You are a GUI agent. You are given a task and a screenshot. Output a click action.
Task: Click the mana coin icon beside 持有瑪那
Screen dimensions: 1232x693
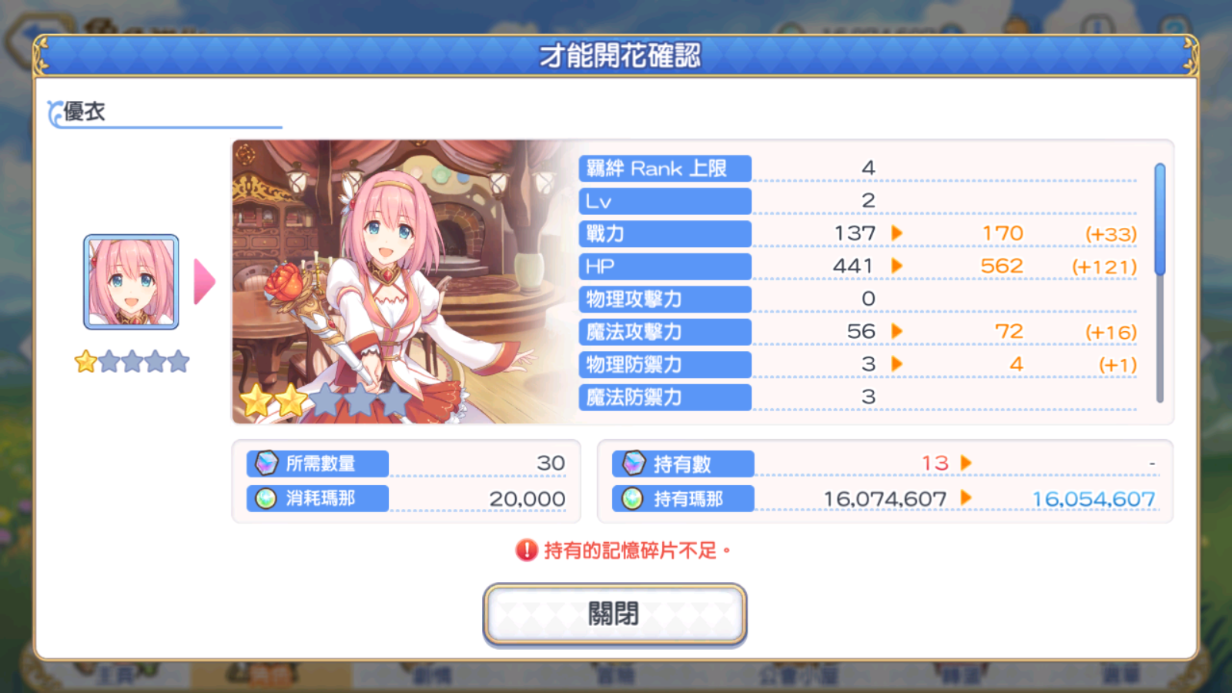click(633, 498)
